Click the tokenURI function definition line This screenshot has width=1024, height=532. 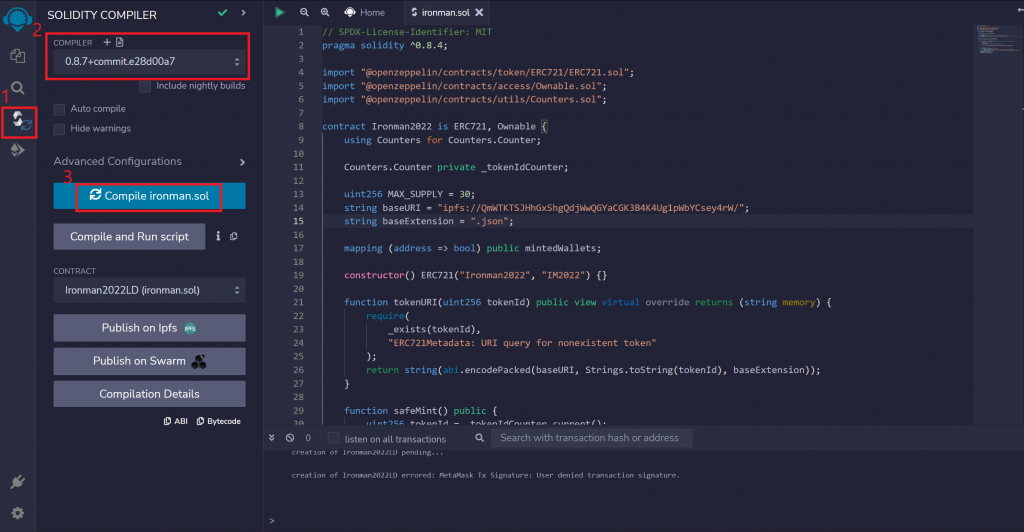pos(588,302)
